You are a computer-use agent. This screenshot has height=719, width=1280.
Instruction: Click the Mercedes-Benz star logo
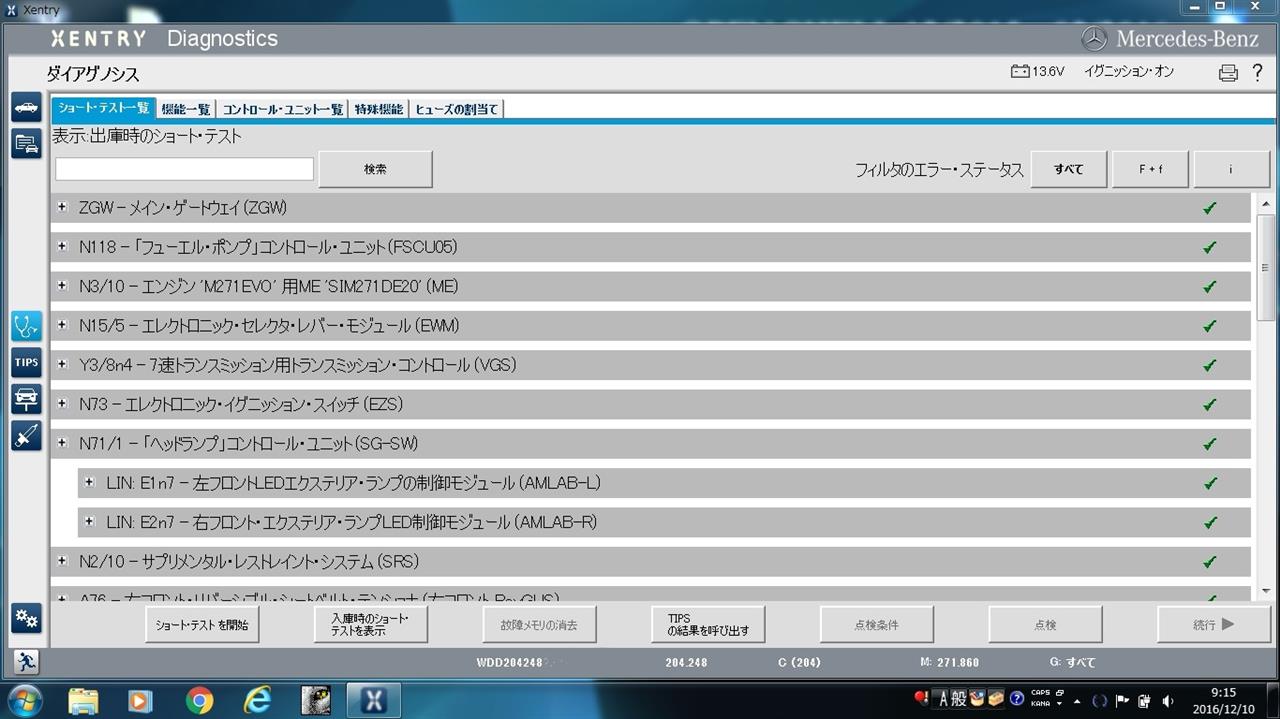[x=1094, y=39]
